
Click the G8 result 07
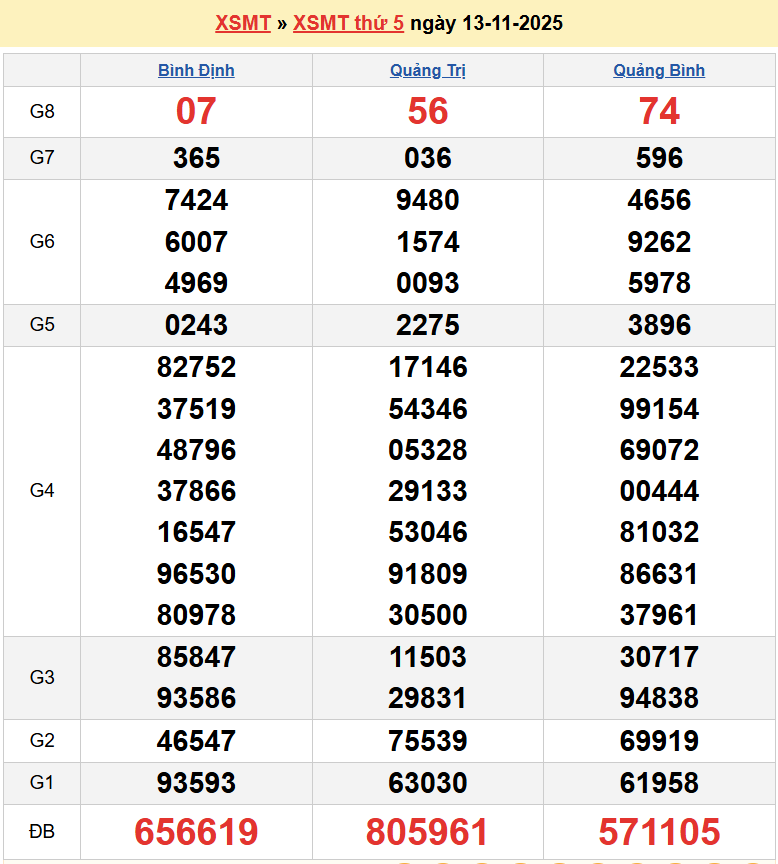[x=196, y=112]
